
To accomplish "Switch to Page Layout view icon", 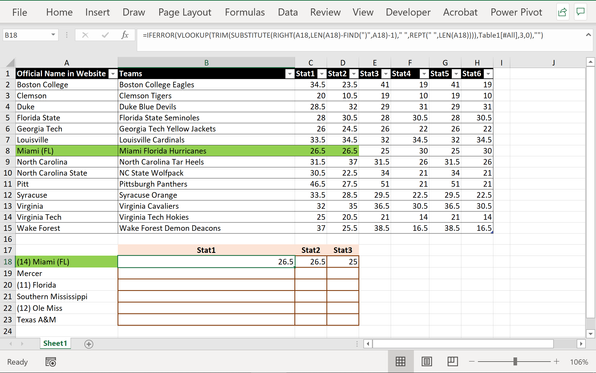I will click(426, 362).
